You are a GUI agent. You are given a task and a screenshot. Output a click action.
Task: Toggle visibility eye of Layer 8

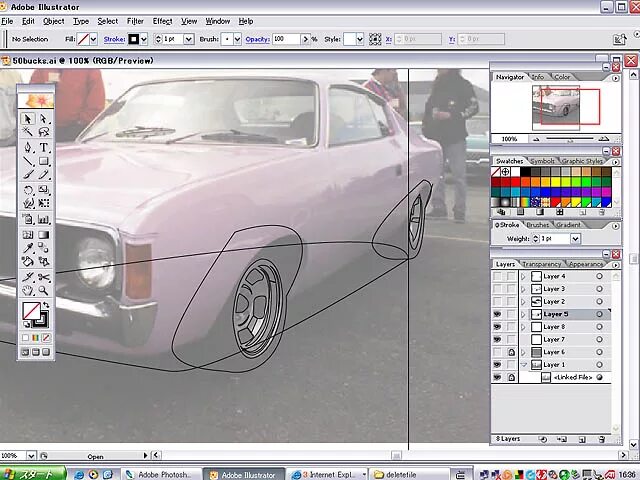(497, 327)
